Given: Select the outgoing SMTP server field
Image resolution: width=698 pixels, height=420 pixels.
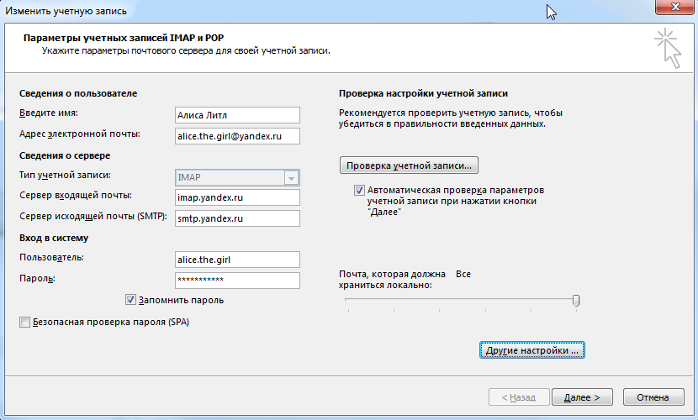Looking at the screenshot, I should click(236, 216).
